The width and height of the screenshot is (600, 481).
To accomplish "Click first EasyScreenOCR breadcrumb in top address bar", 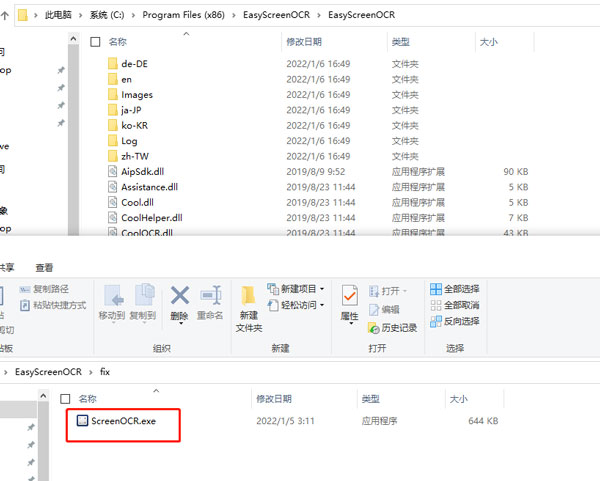I will coord(276,15).
